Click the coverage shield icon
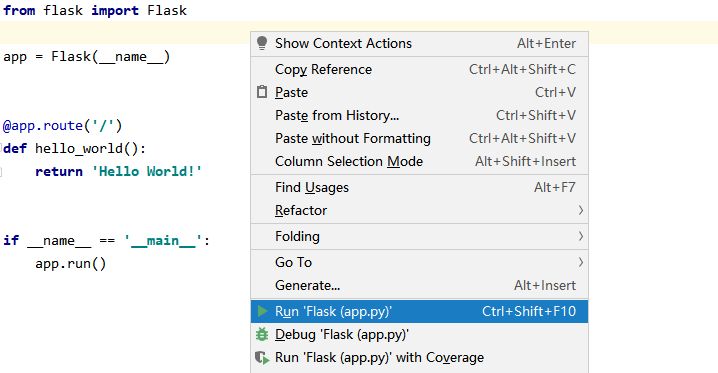Screen dimensions: 718x373 point(262,357)
